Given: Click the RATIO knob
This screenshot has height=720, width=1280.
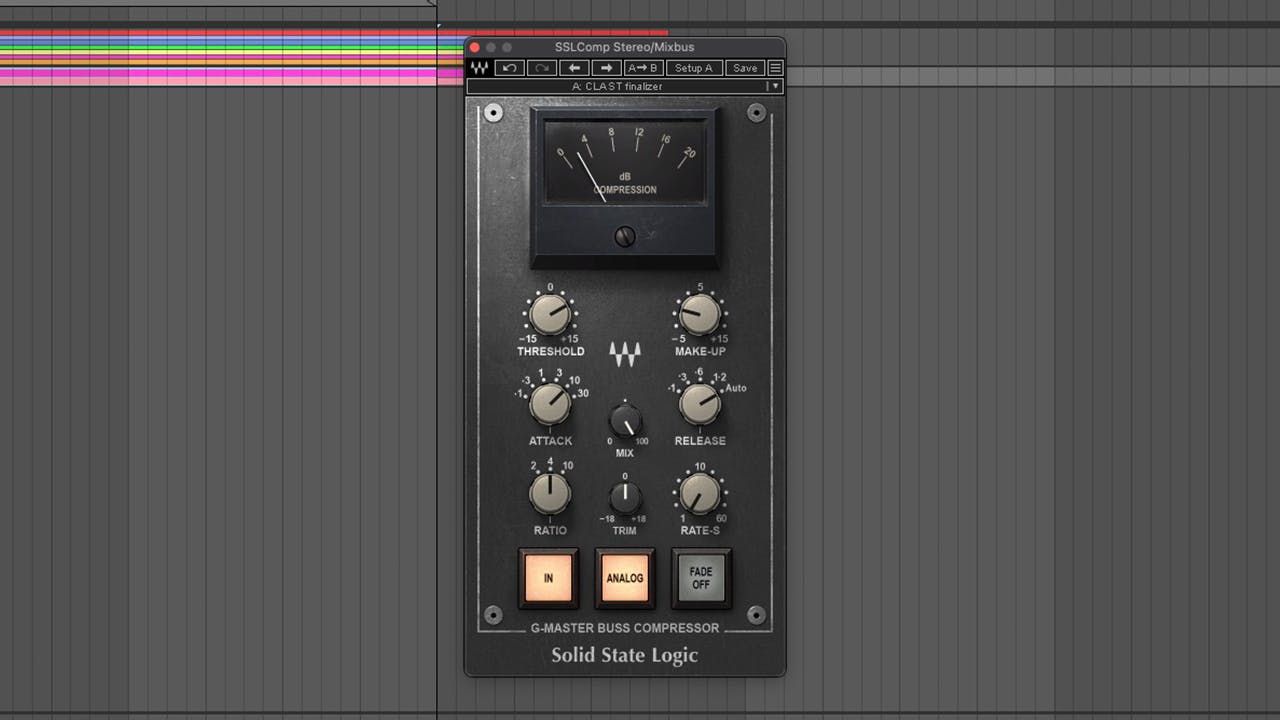Looking at the screenshot, I should coord(549,494).
